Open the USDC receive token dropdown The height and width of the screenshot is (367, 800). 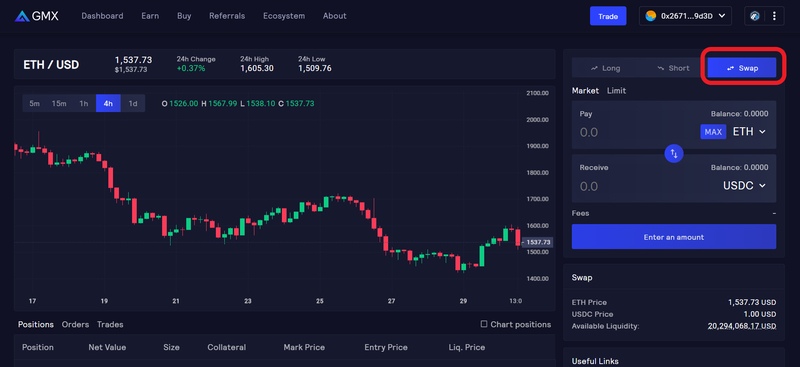(744, 186)
